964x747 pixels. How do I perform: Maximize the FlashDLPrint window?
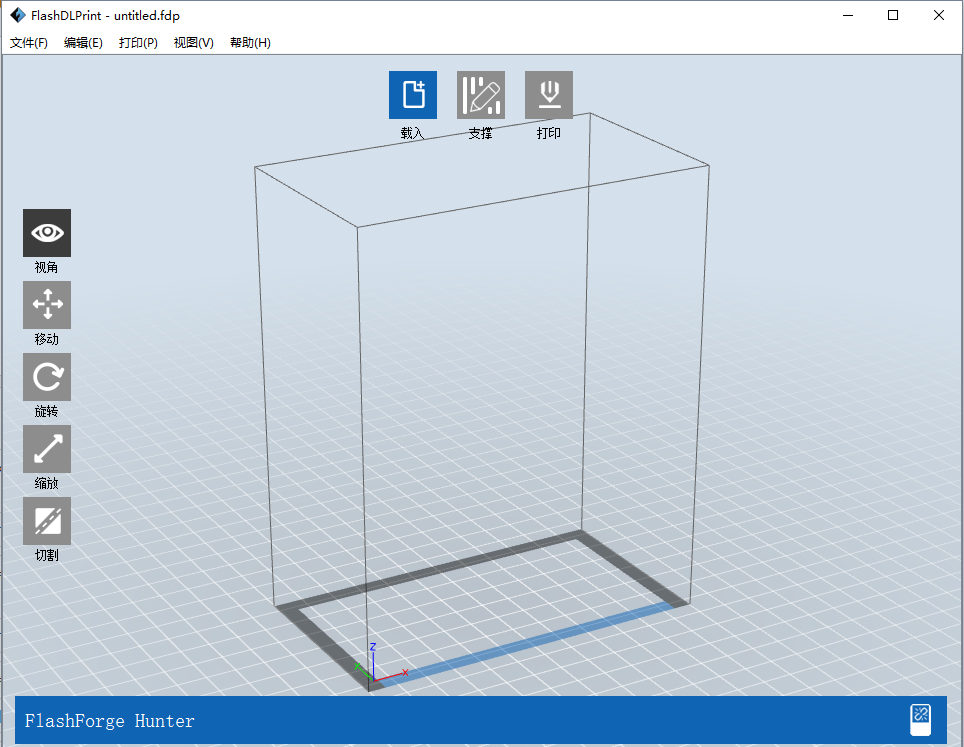click(x=893, y=15)
